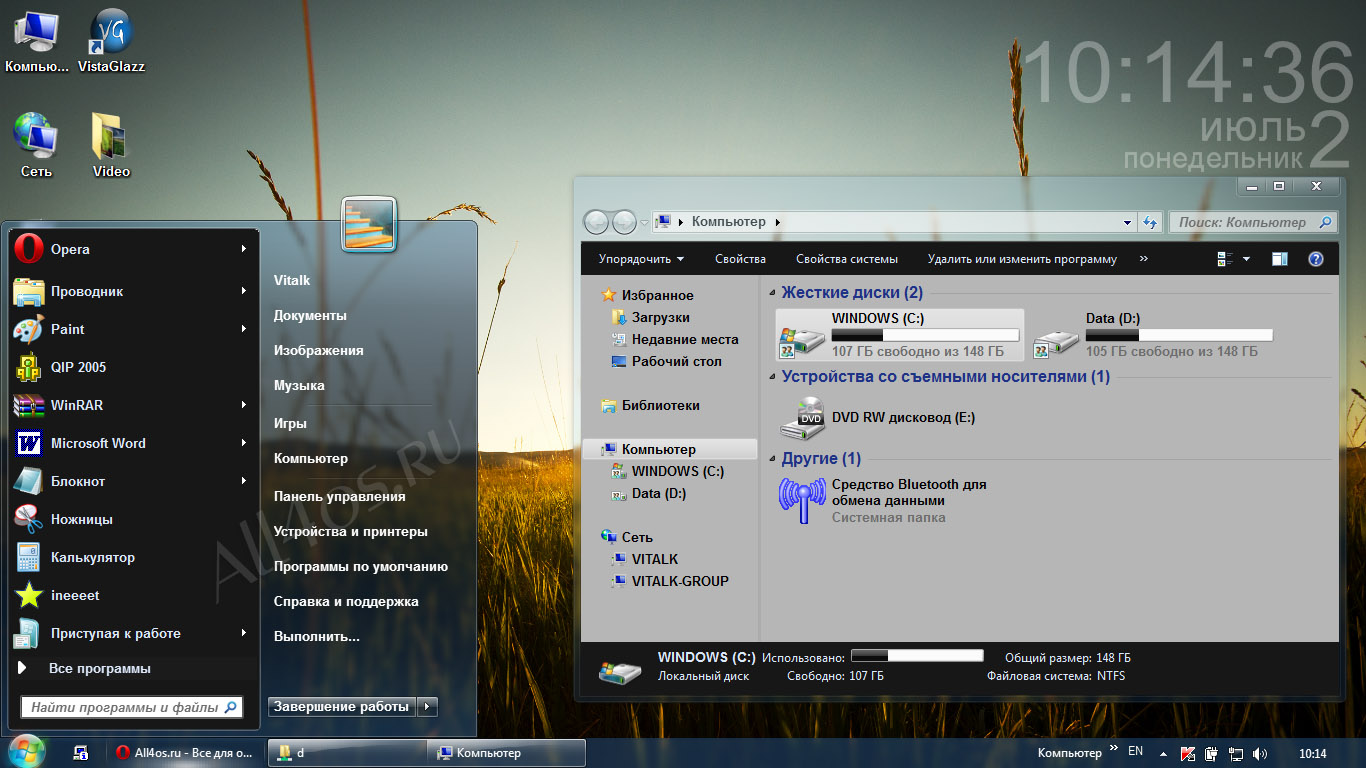Open Панель управления from the Start menu
Viewport: 1366px width, 768px height.
tap(340, 496)
